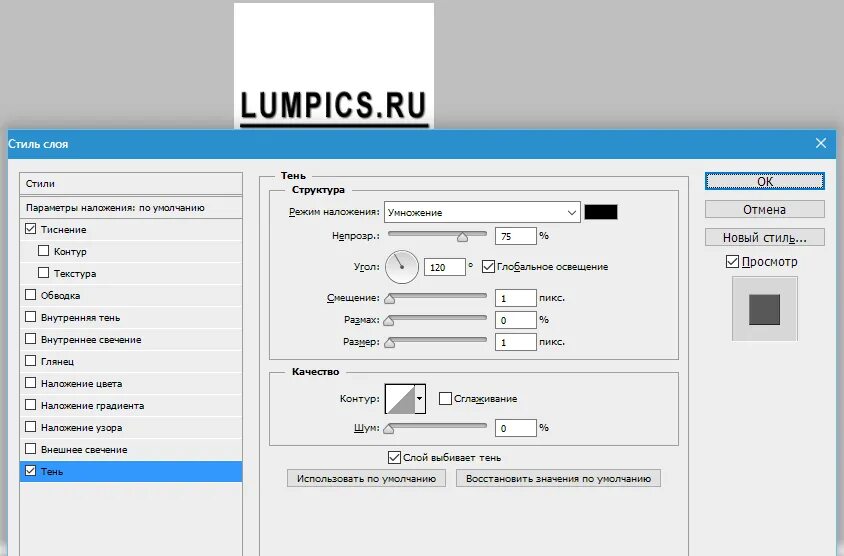This screenshot has width=844, height=556.
Task: Enable the Внутреннее свечение checkbox
Action: click(31, 339)
